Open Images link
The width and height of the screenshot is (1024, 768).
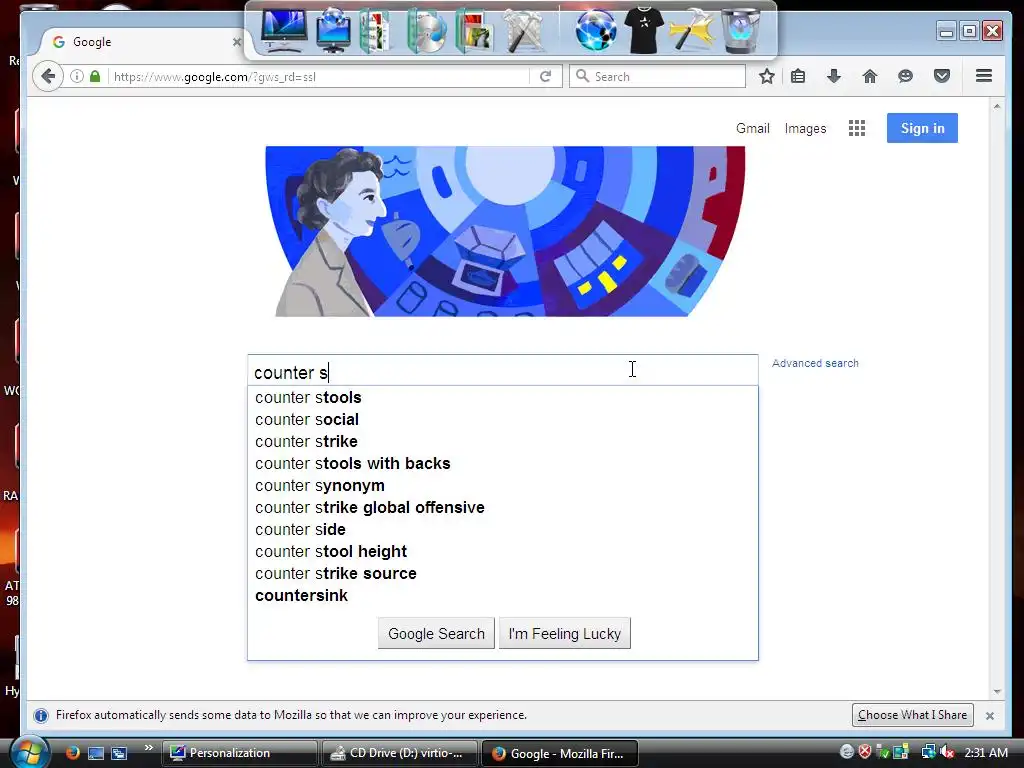[805, 129]
